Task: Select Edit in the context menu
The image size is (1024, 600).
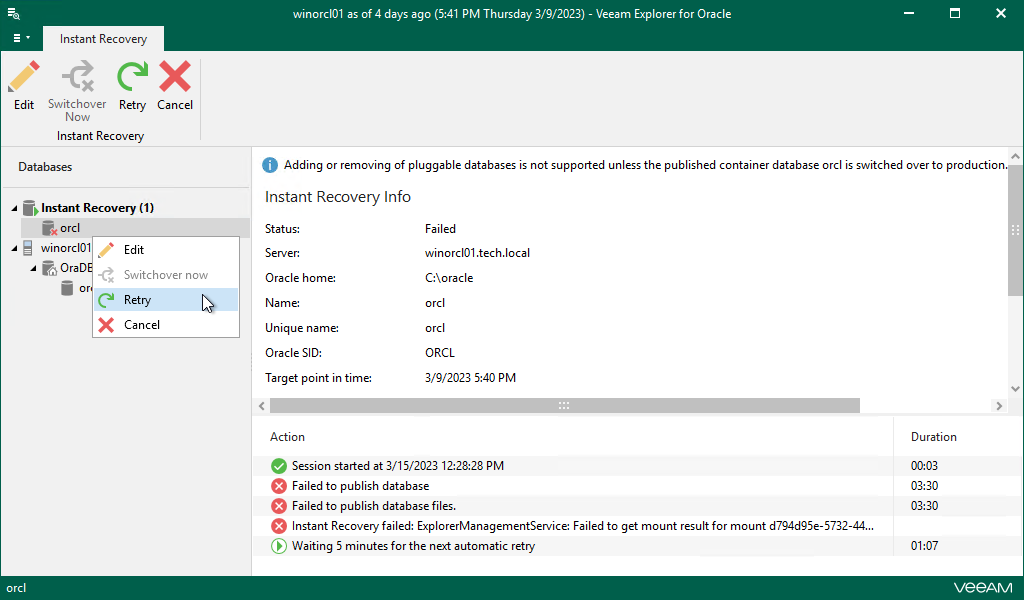Action: click(133, 250)
